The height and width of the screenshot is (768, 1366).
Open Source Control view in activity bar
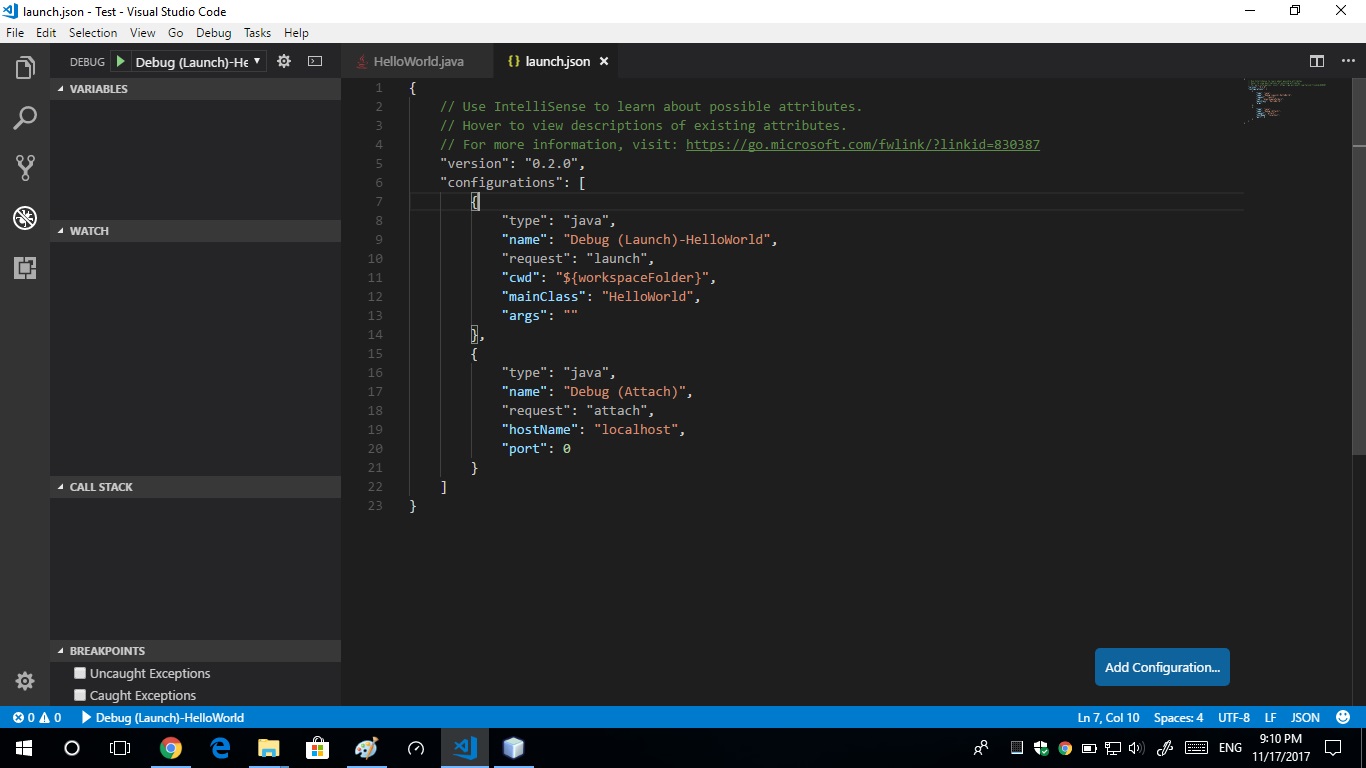tap(25, 168)
